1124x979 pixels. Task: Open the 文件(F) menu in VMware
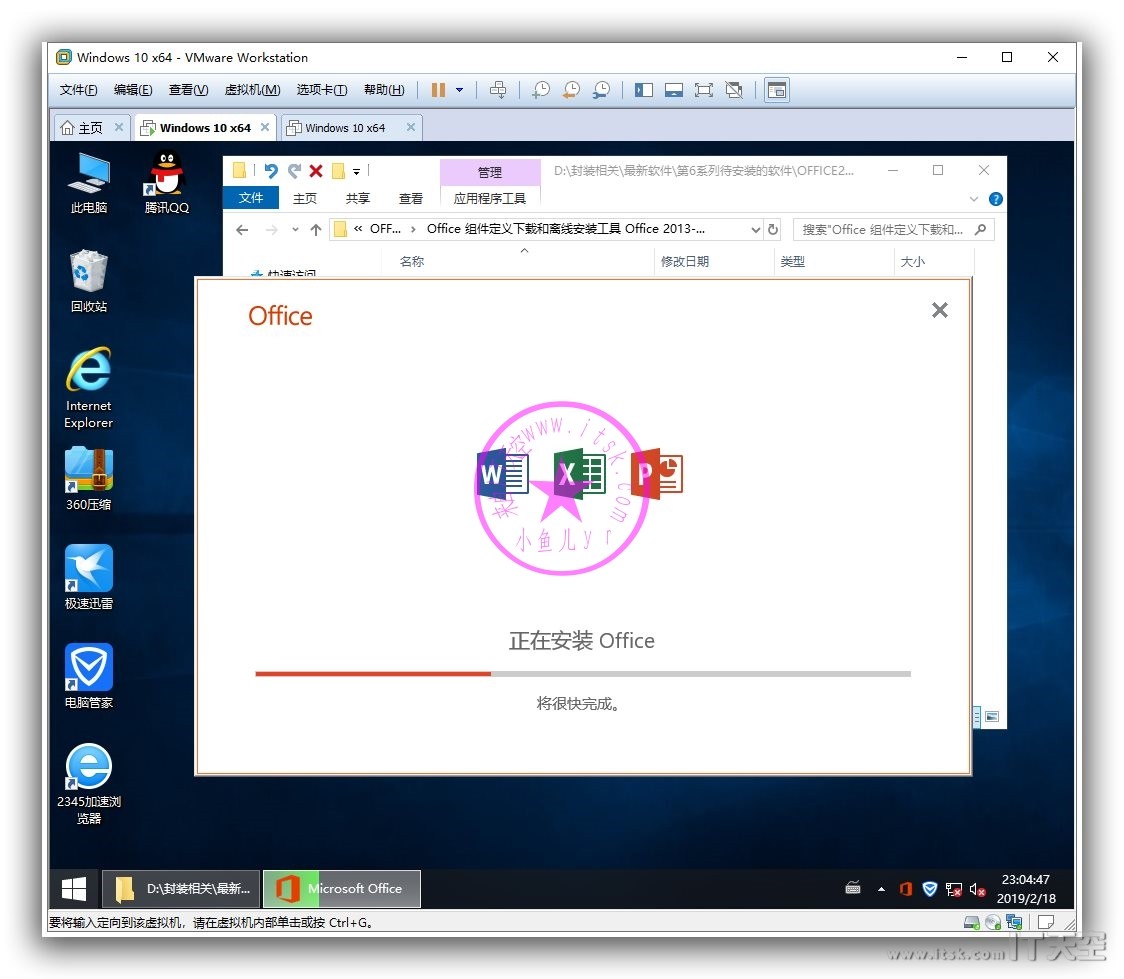[x=78, y=90]
